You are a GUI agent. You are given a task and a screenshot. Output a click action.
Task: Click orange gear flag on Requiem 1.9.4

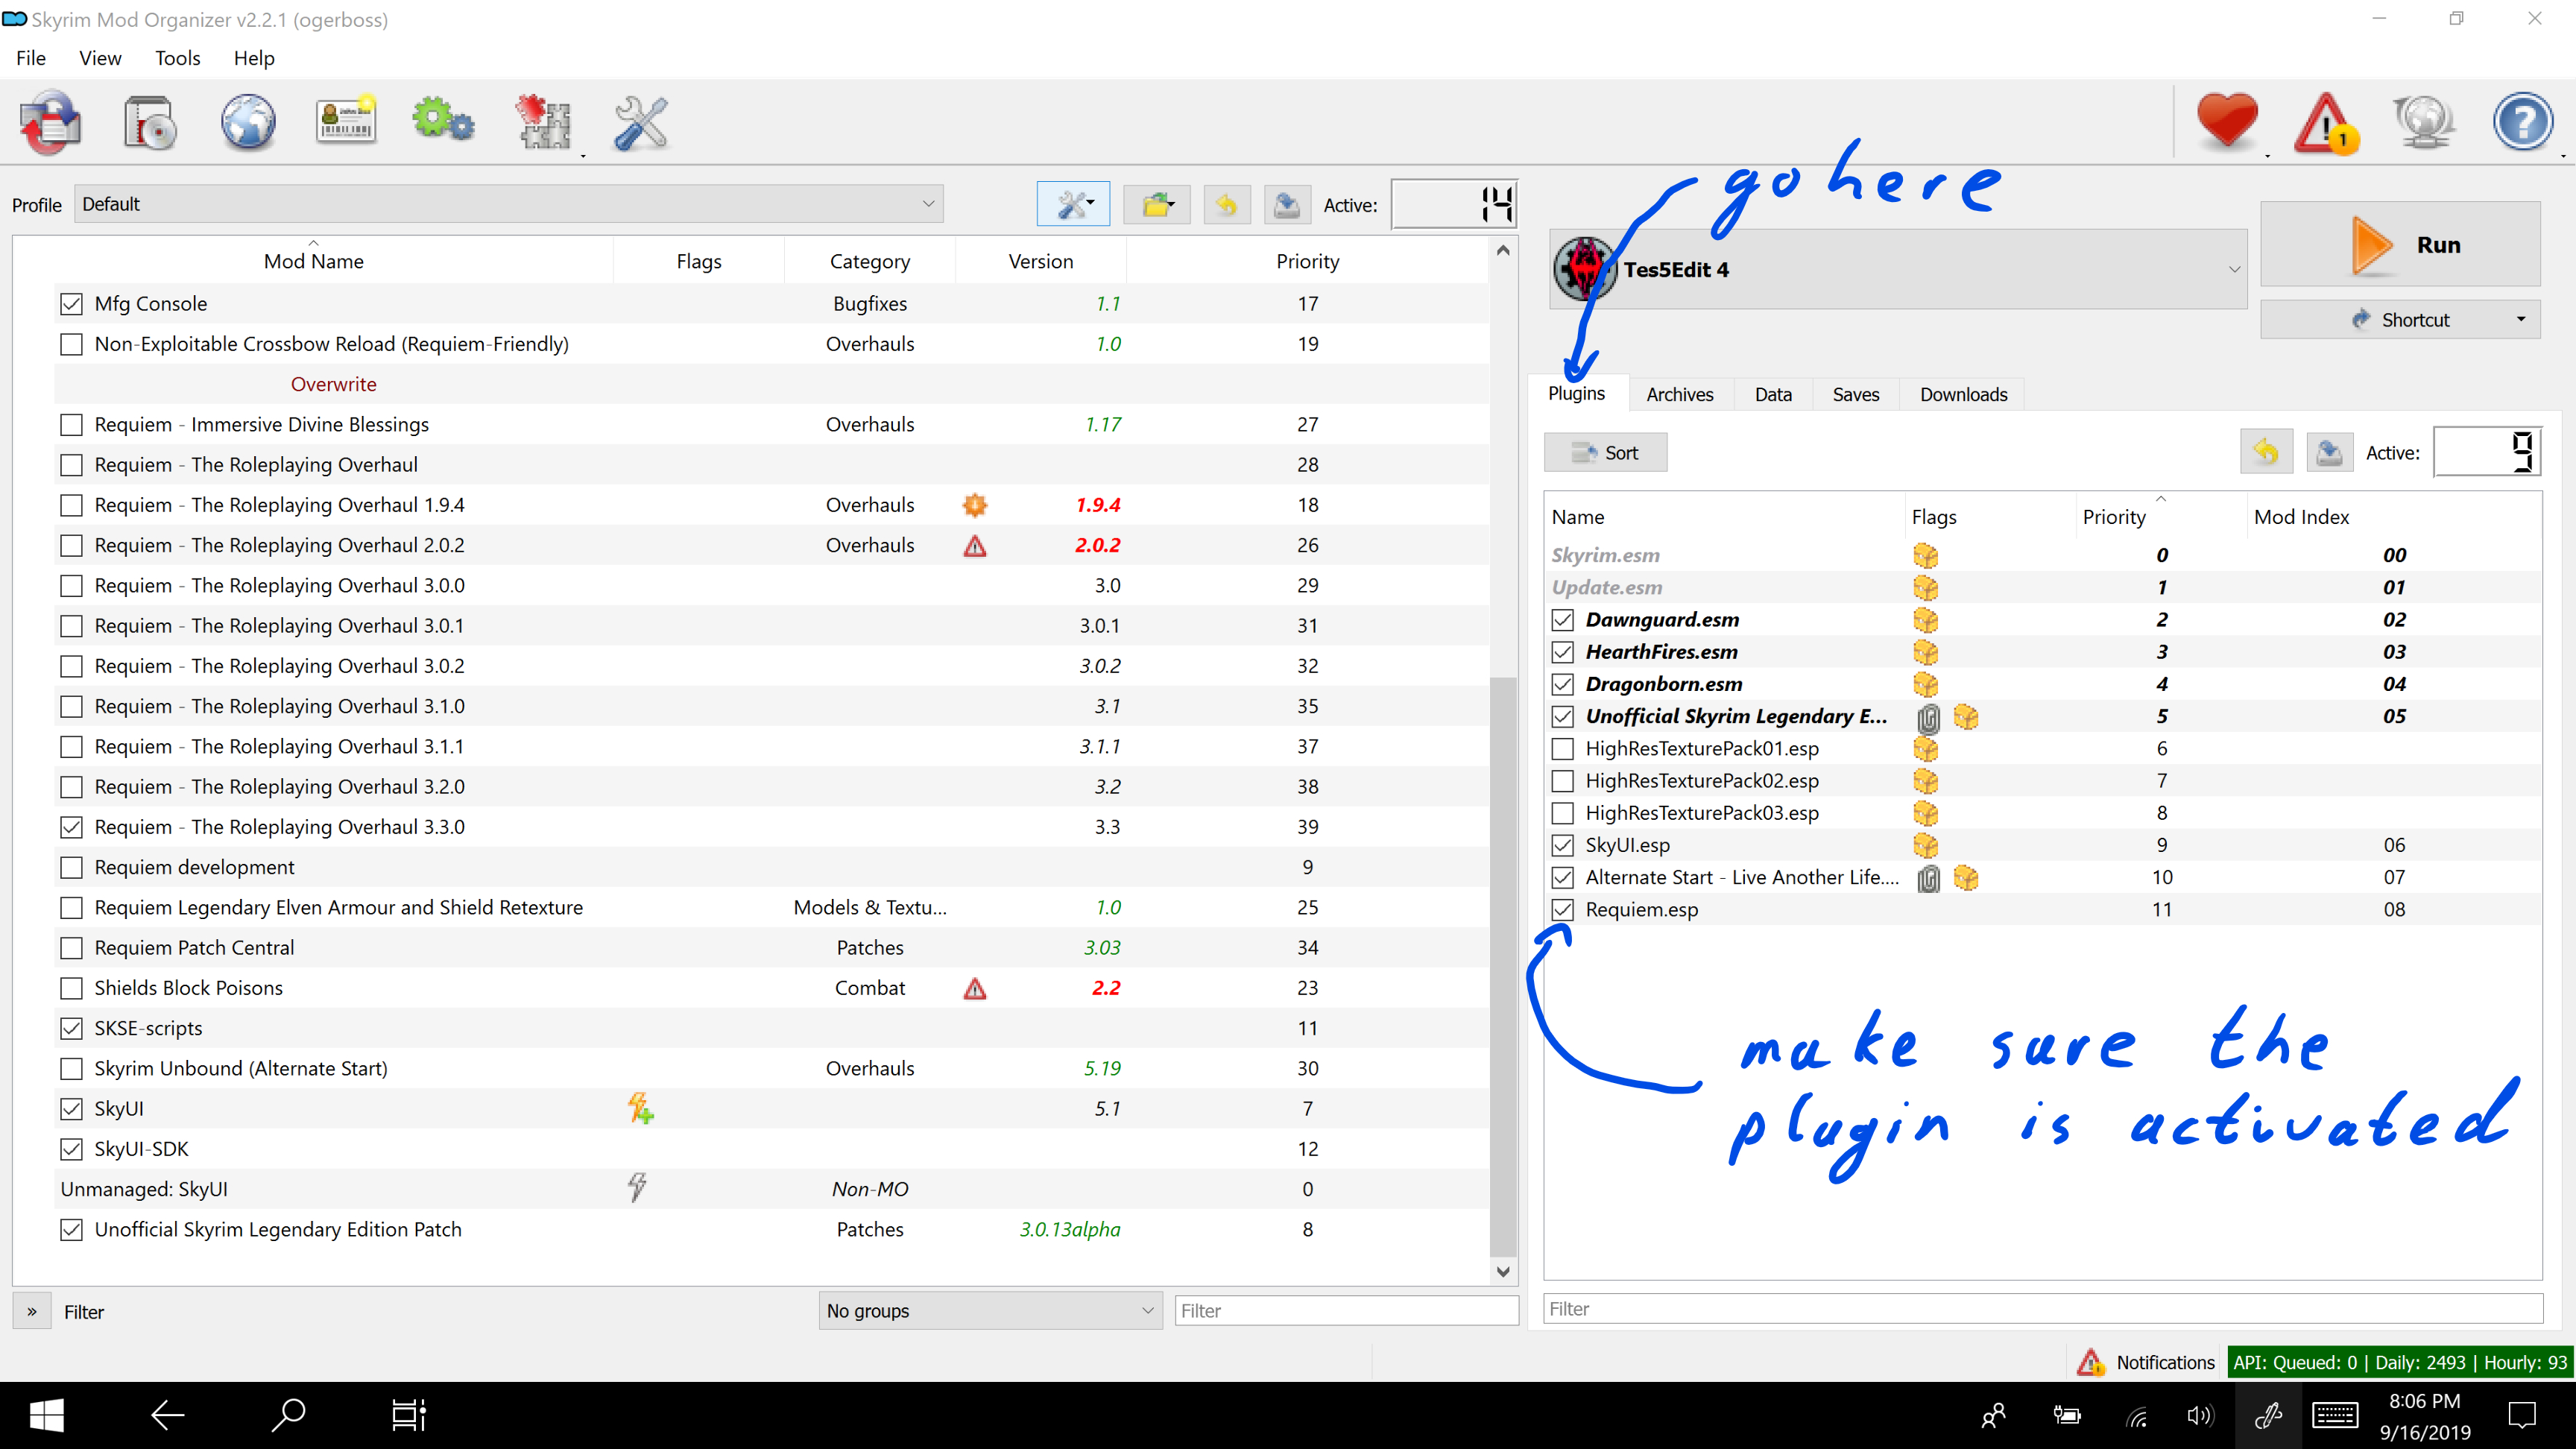975,505
